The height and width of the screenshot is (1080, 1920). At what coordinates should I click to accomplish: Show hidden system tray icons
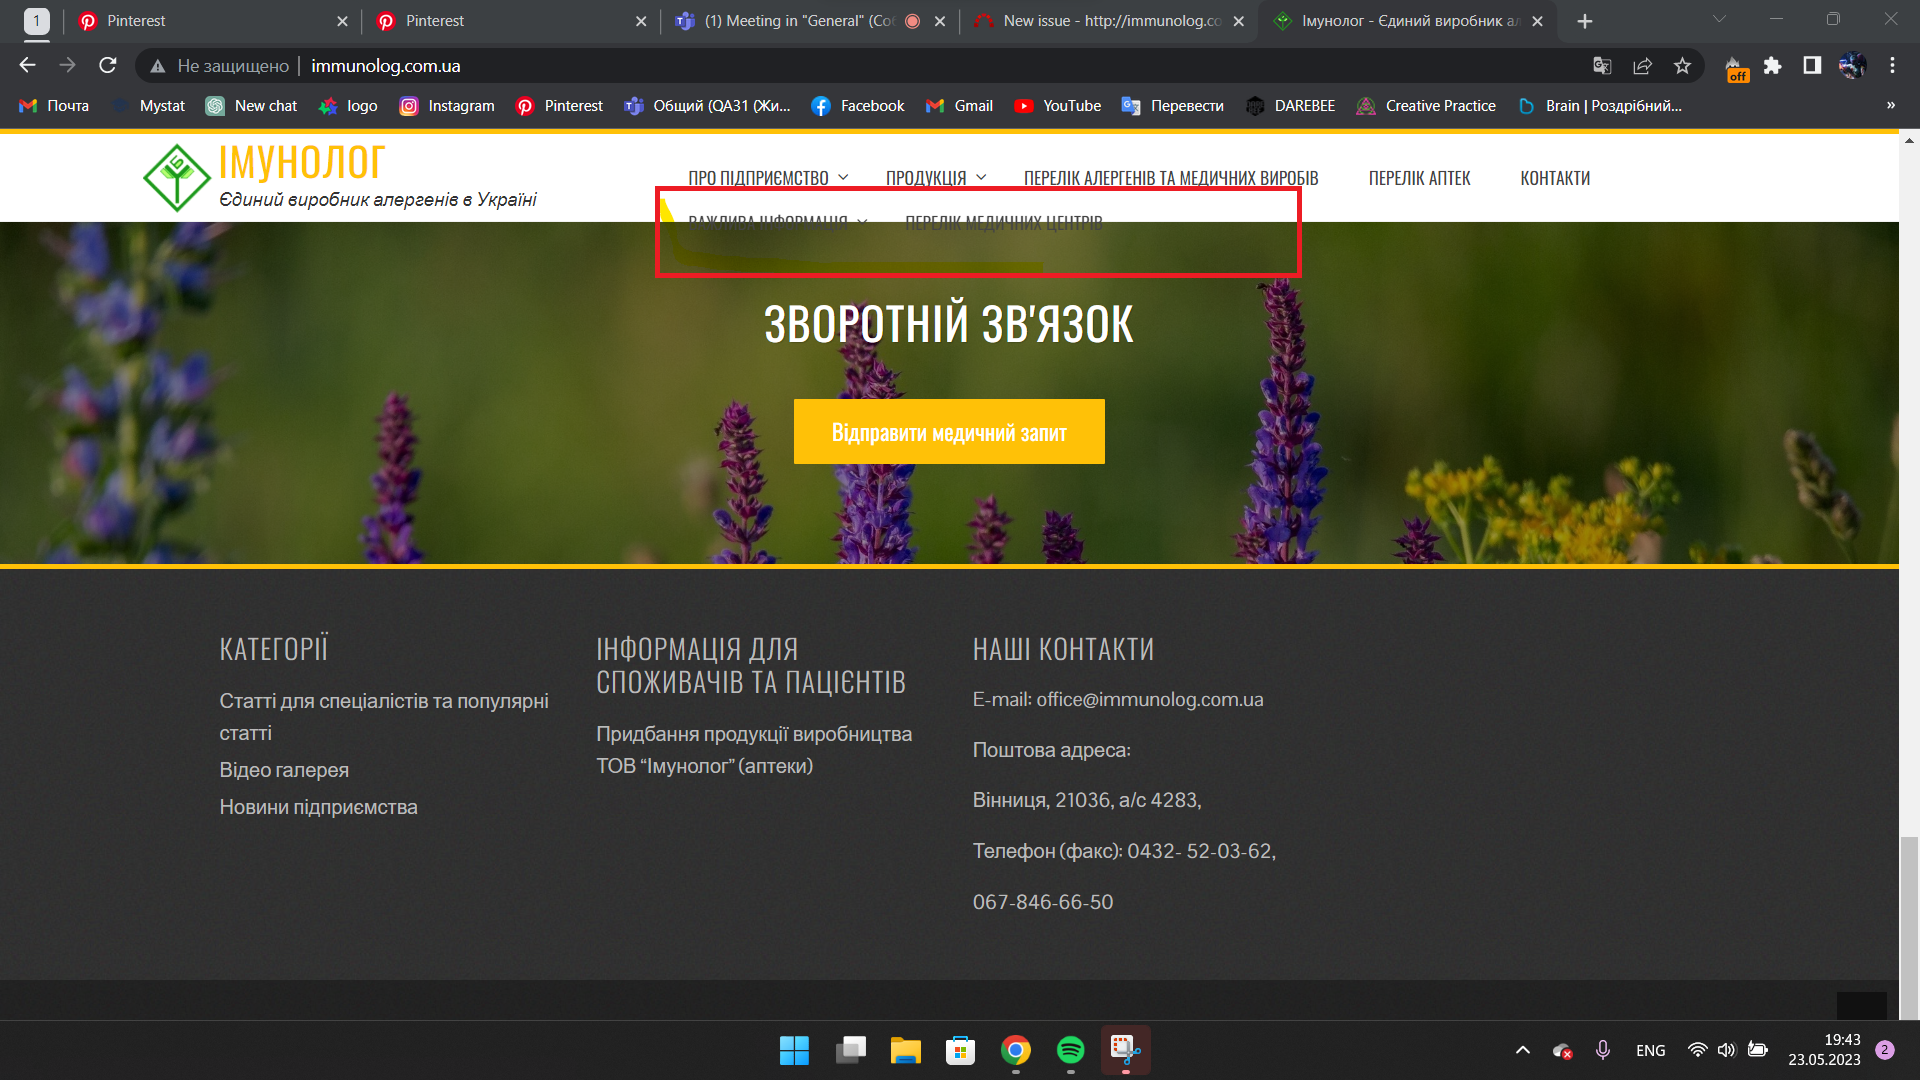(1522, 1050)
